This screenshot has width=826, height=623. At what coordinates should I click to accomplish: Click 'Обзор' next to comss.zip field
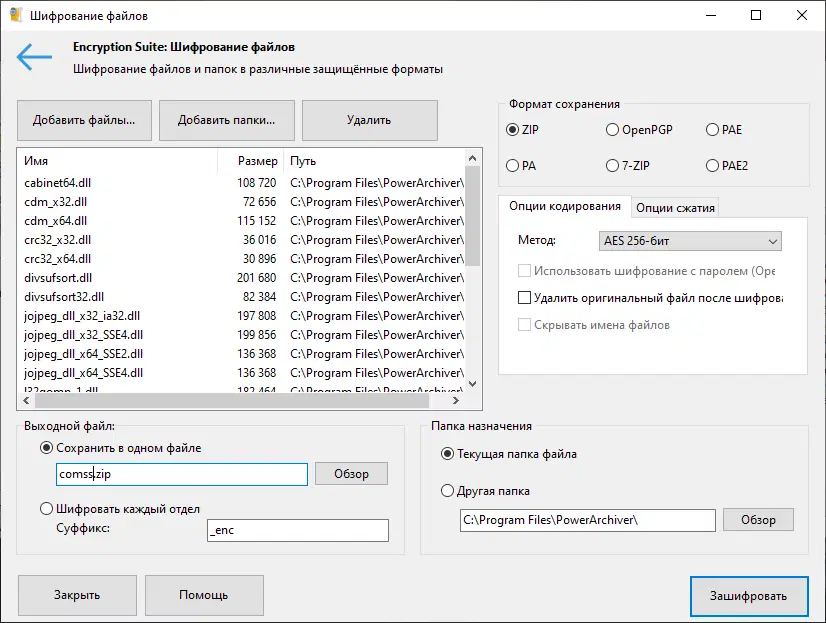351,474
